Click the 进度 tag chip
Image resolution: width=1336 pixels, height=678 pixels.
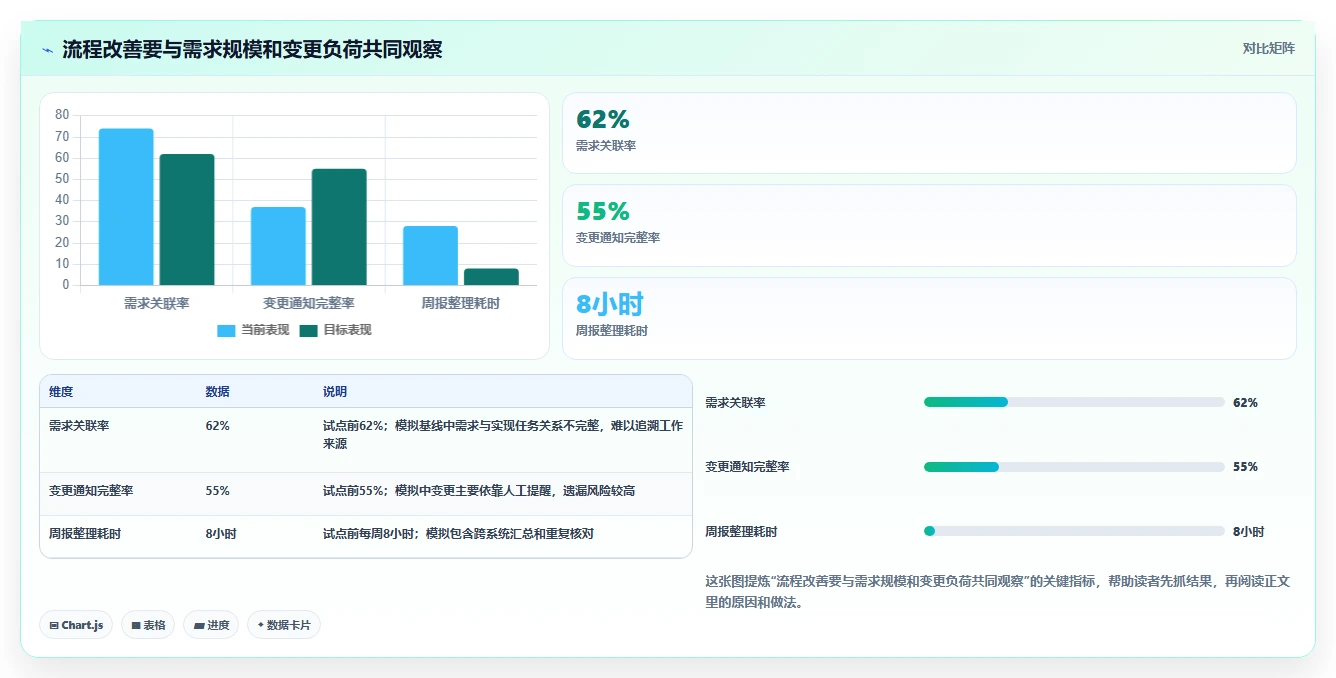pos(211,625)
